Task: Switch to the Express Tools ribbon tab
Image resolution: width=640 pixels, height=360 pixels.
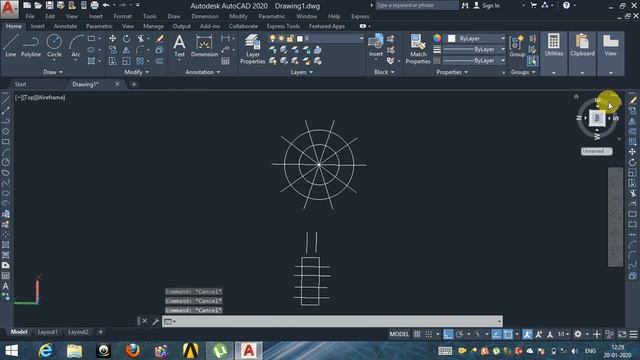Action: pyautogui.click(x=283, y=26)
